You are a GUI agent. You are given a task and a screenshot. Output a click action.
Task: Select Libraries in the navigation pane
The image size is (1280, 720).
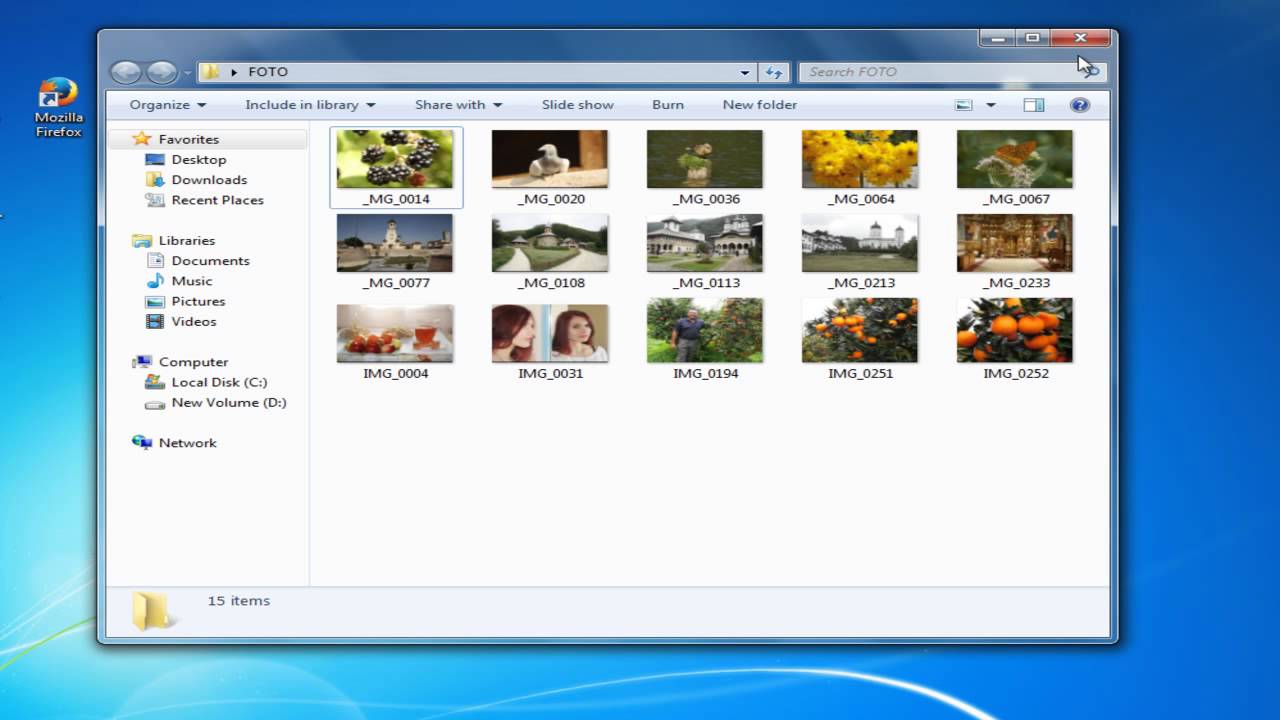click(x=186, y=240)
